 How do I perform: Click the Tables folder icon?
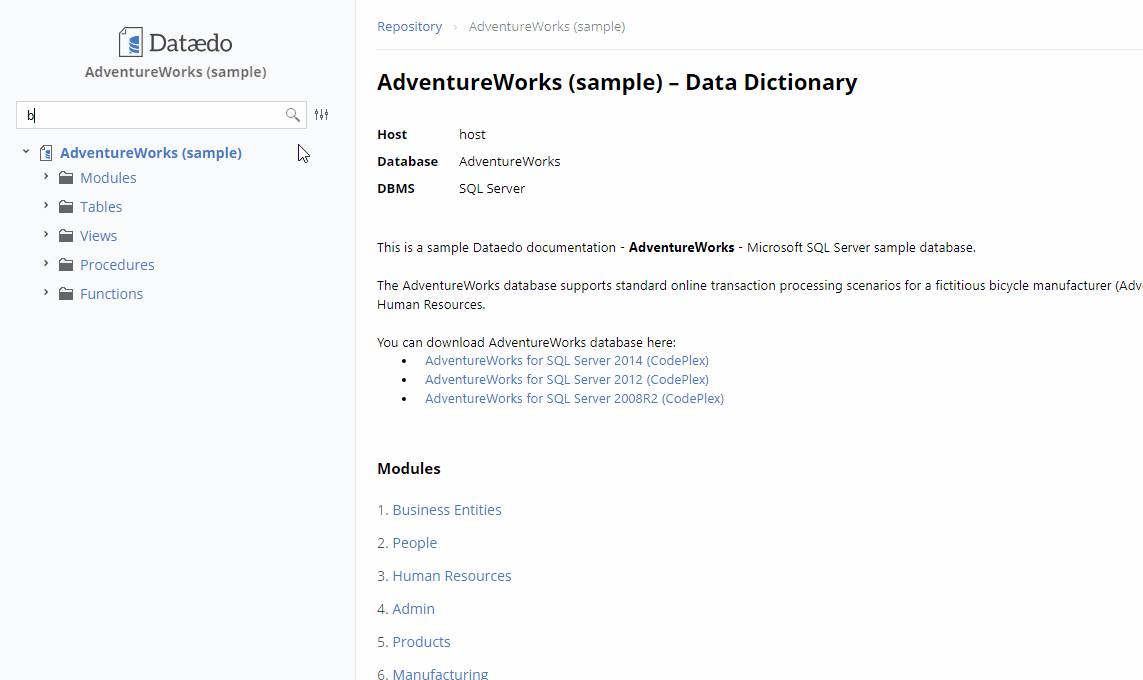pos(66,207)
